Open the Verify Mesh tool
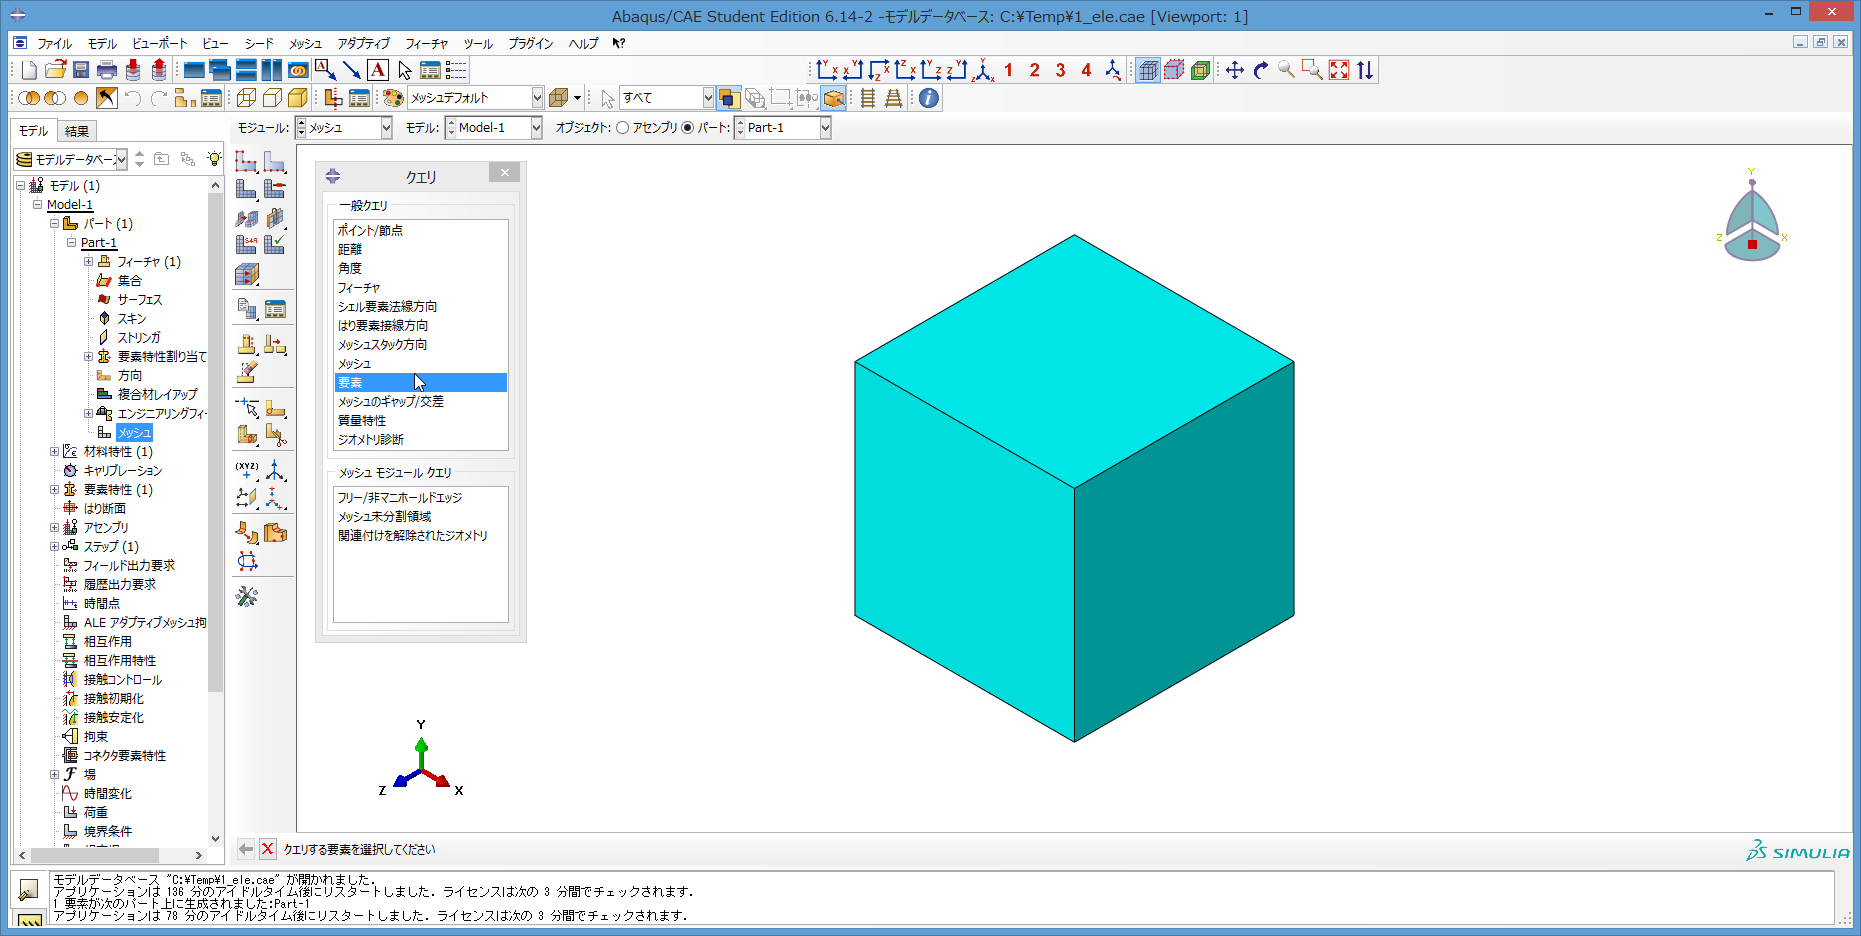This screenshot has width=1861, height=936. [x=275, y=243]
